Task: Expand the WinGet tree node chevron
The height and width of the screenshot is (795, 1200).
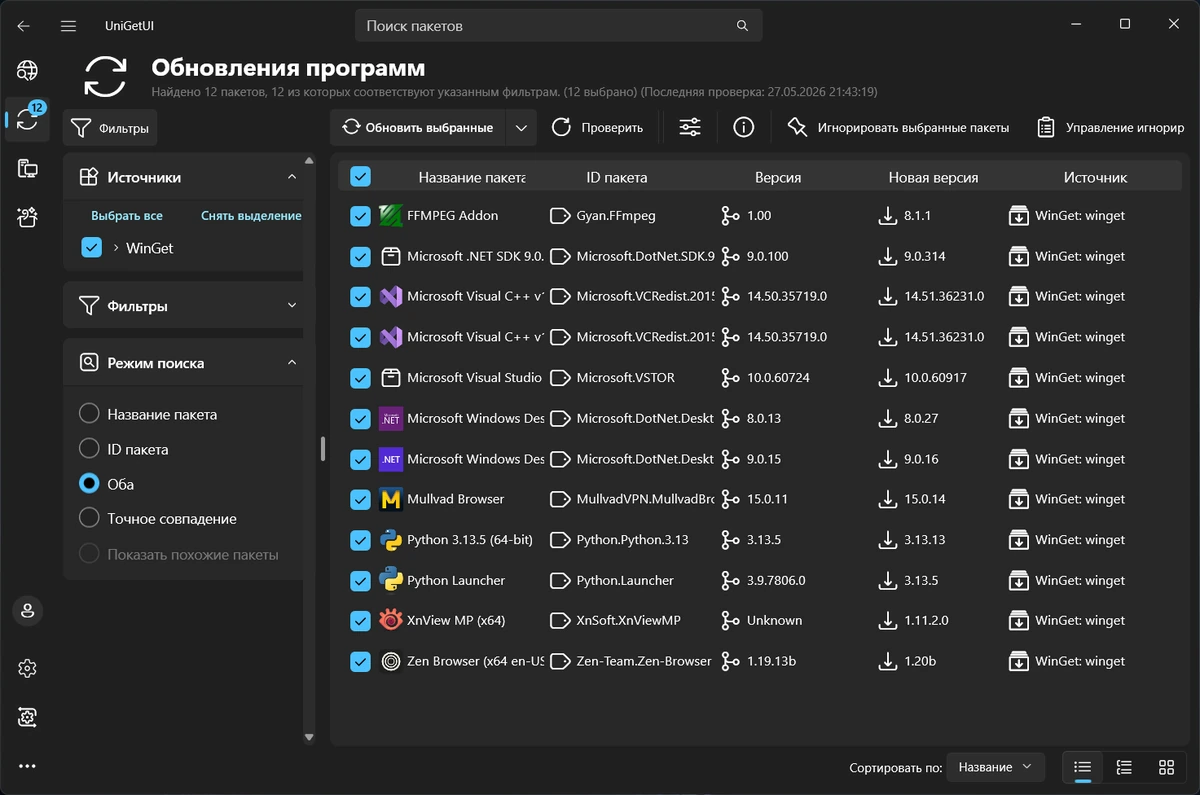Action: (x=116, y=247)
